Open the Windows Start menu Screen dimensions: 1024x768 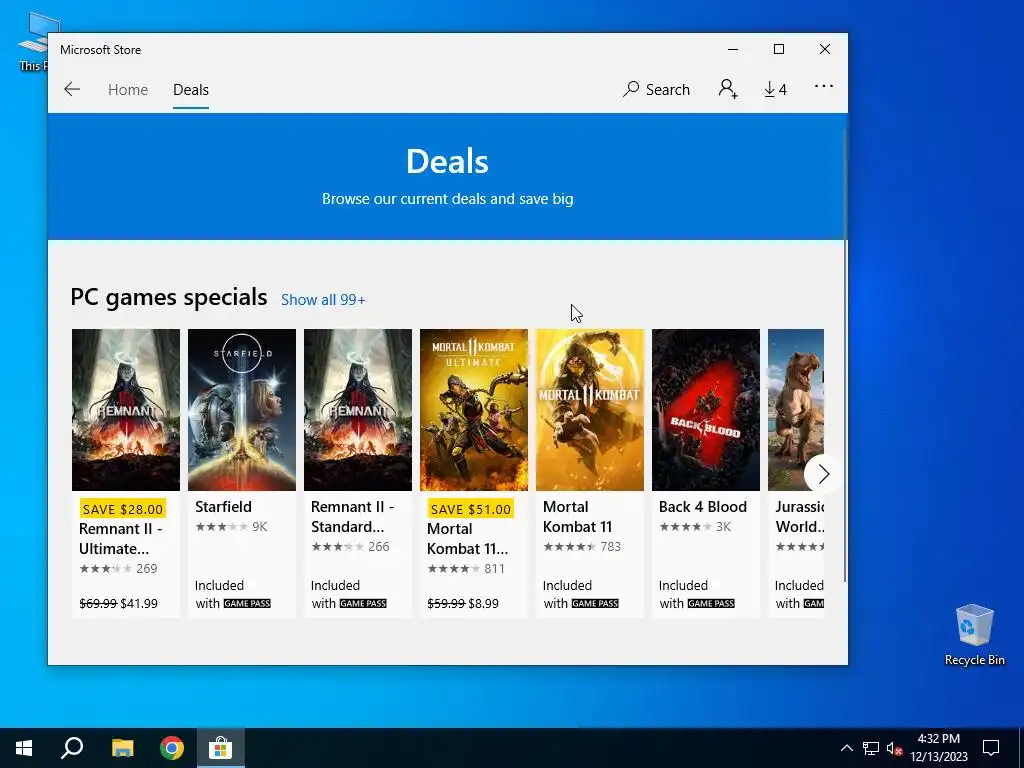[24, 748]
